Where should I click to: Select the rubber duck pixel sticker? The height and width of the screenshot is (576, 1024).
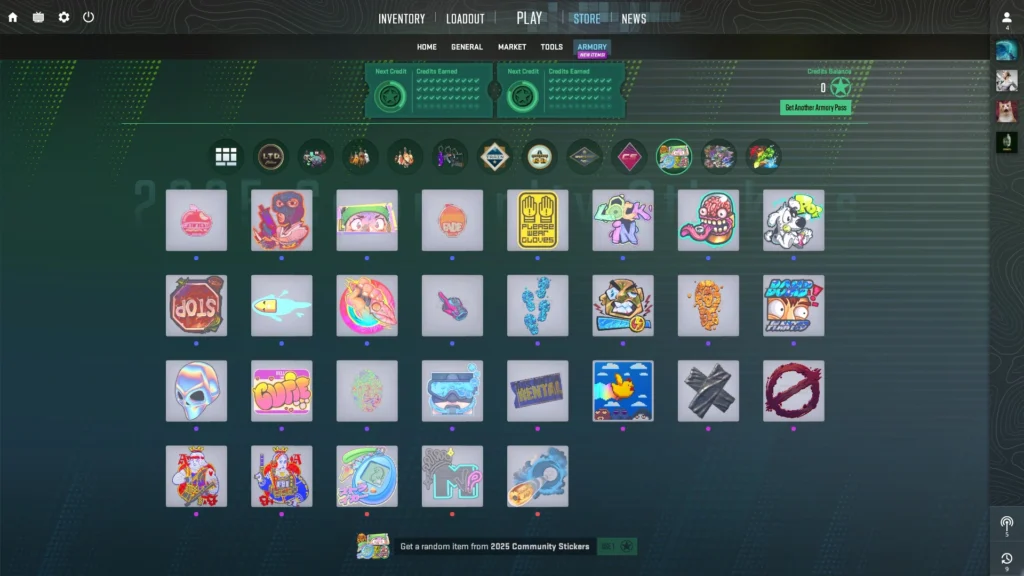pyautogui.click(x=622, y=391)
